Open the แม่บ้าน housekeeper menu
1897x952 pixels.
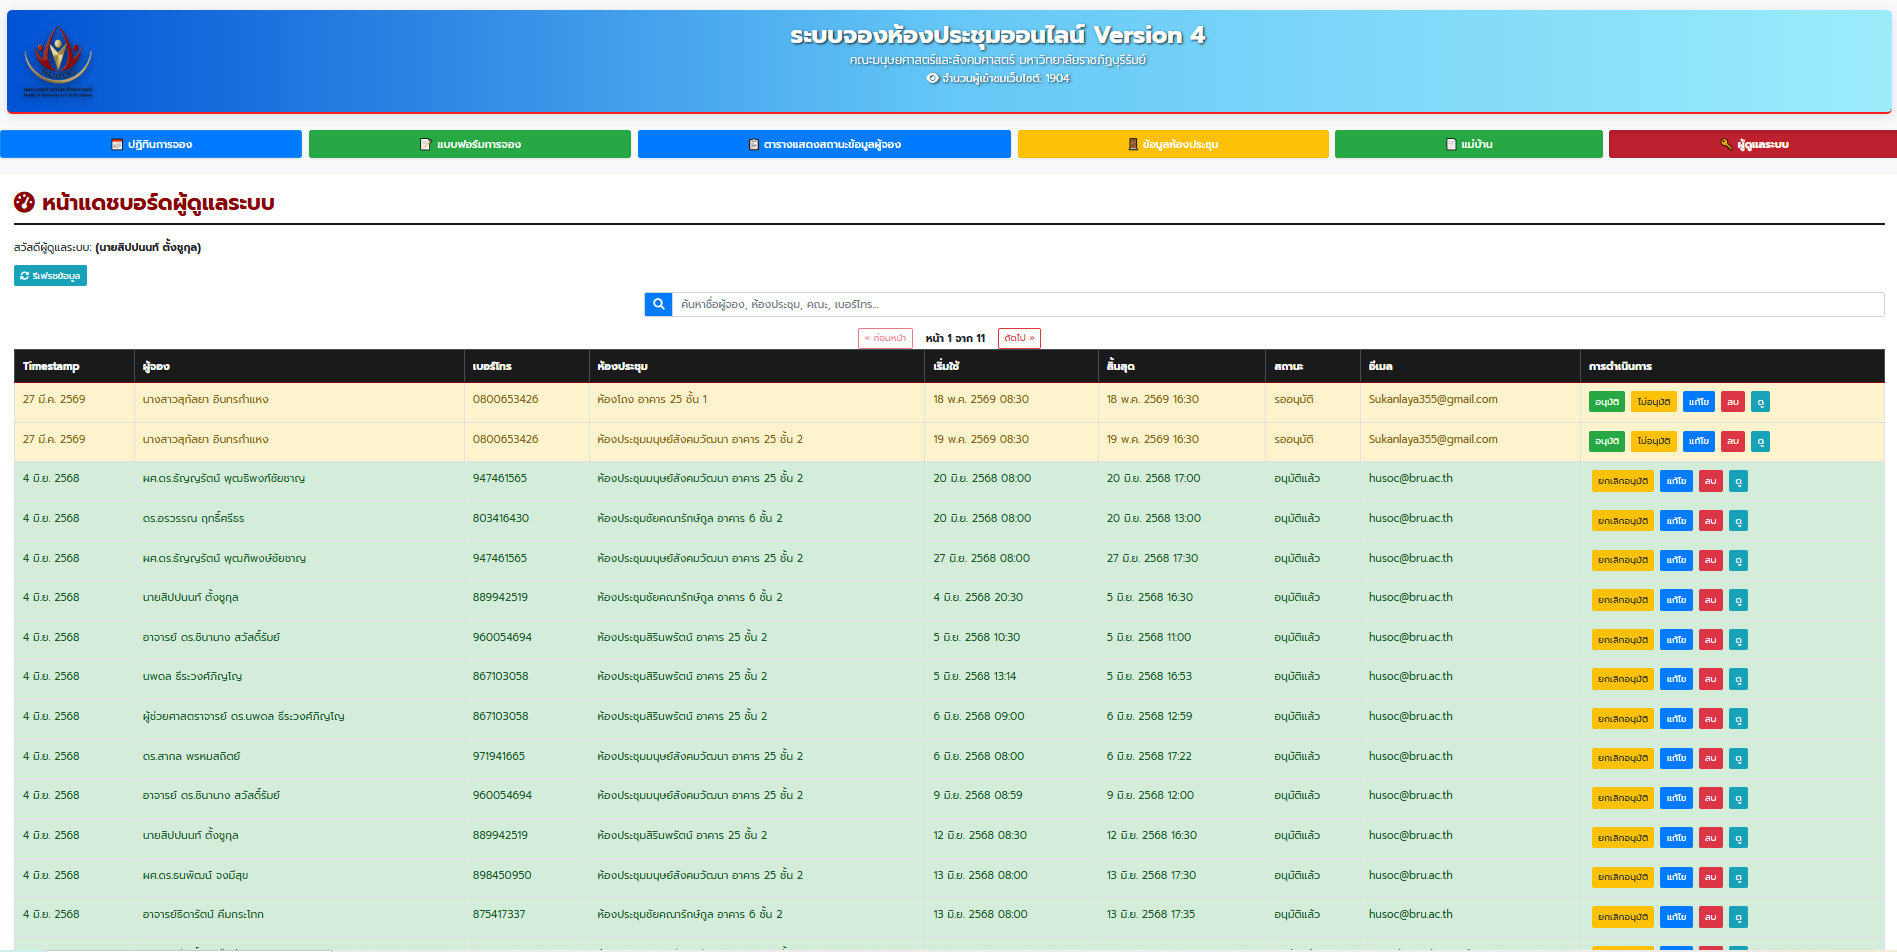(1469, 144)
